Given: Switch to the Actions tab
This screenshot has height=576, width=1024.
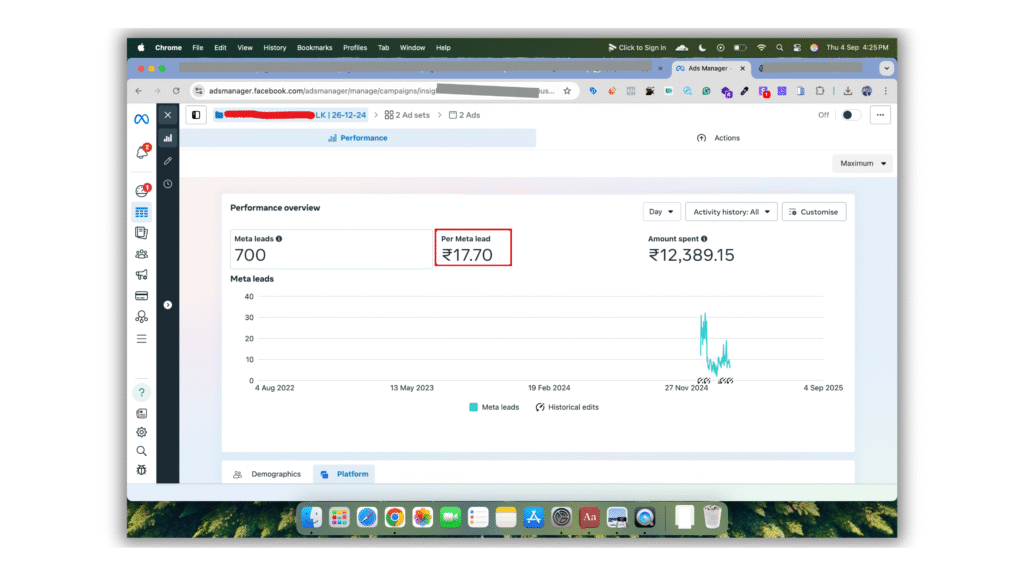Looking at the screenshot, I should 718,138.
